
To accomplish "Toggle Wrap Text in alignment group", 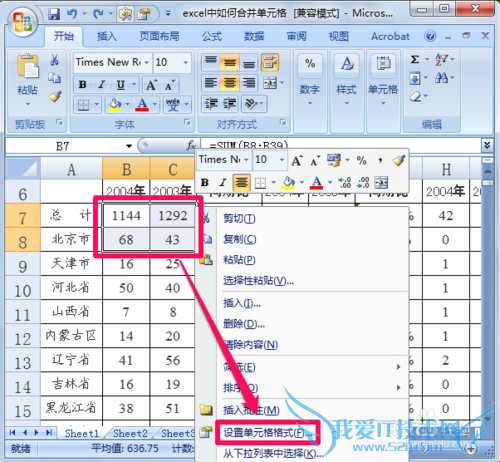I will pyautogui.click(x=270, y=62).
